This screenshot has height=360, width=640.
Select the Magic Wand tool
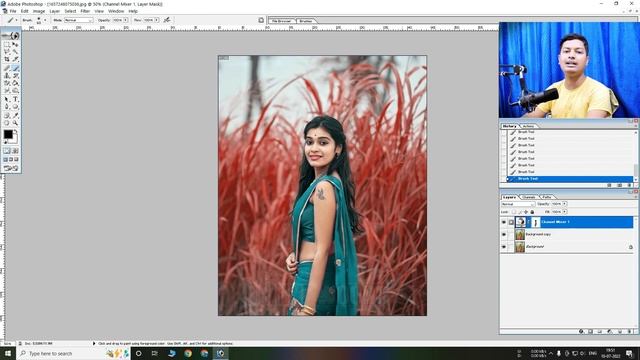tap(15, 52)
